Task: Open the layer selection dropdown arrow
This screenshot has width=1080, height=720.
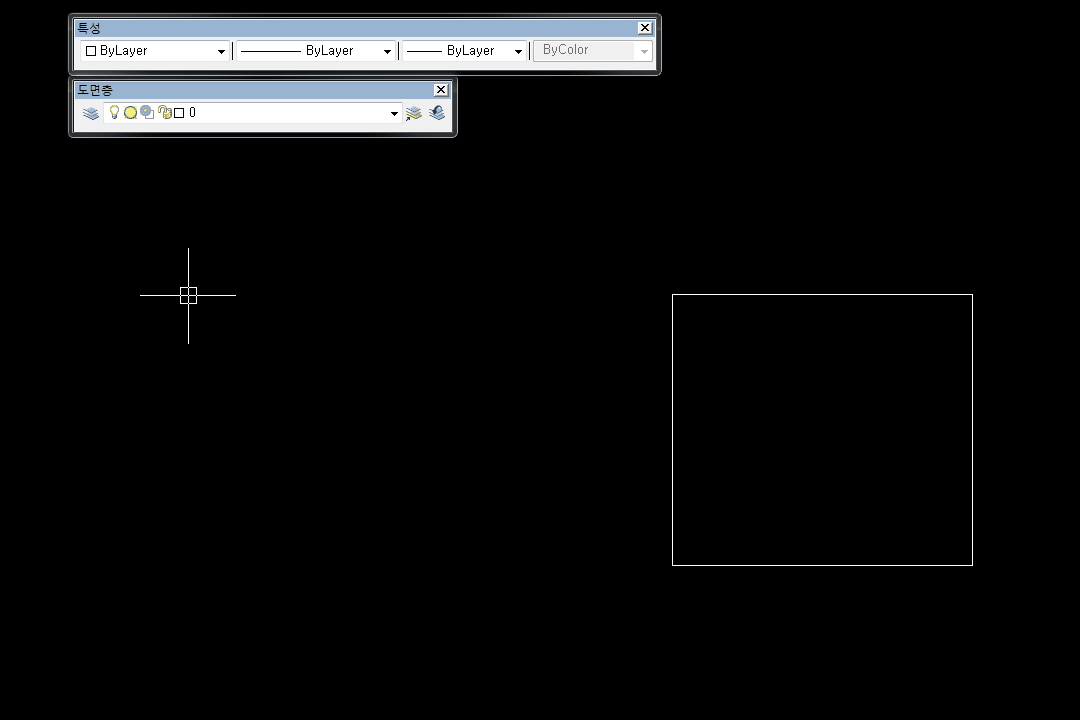Action: [394, 114]
